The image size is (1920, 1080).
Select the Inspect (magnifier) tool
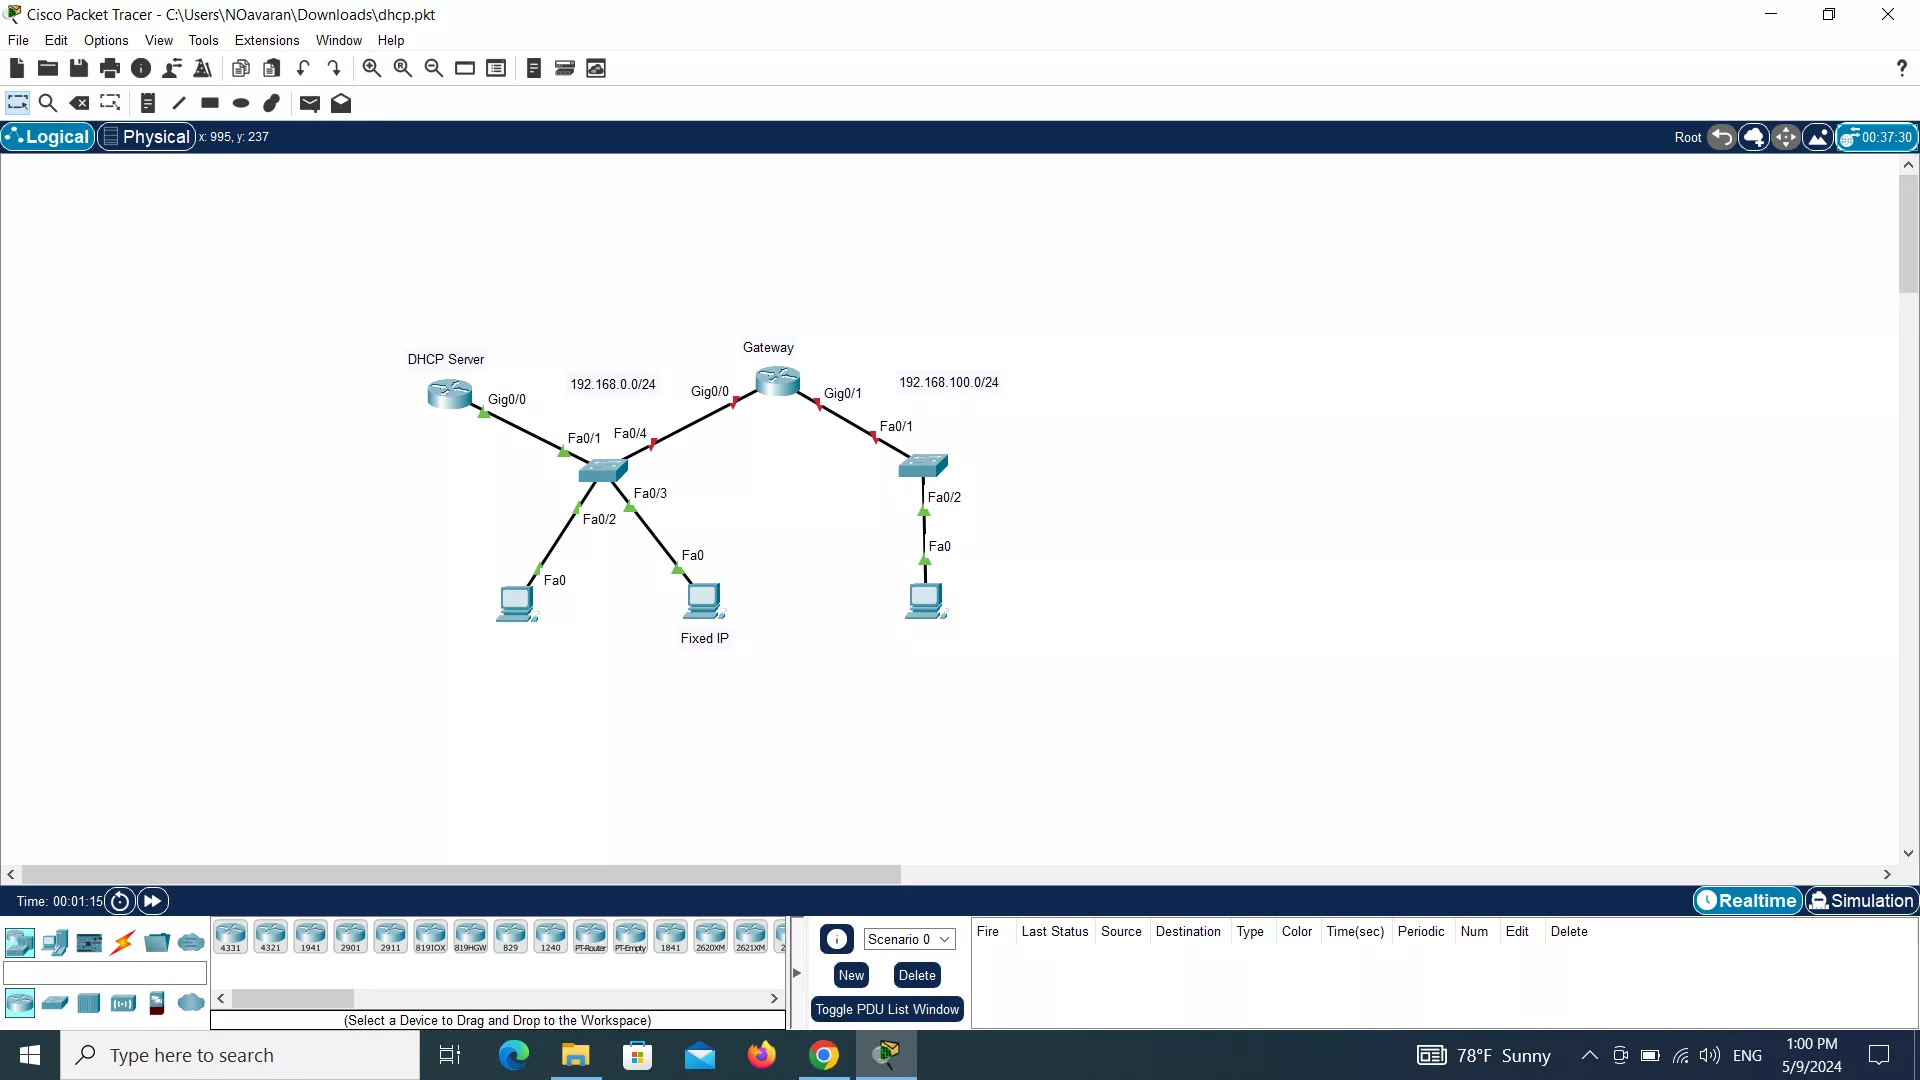[47, 103]
